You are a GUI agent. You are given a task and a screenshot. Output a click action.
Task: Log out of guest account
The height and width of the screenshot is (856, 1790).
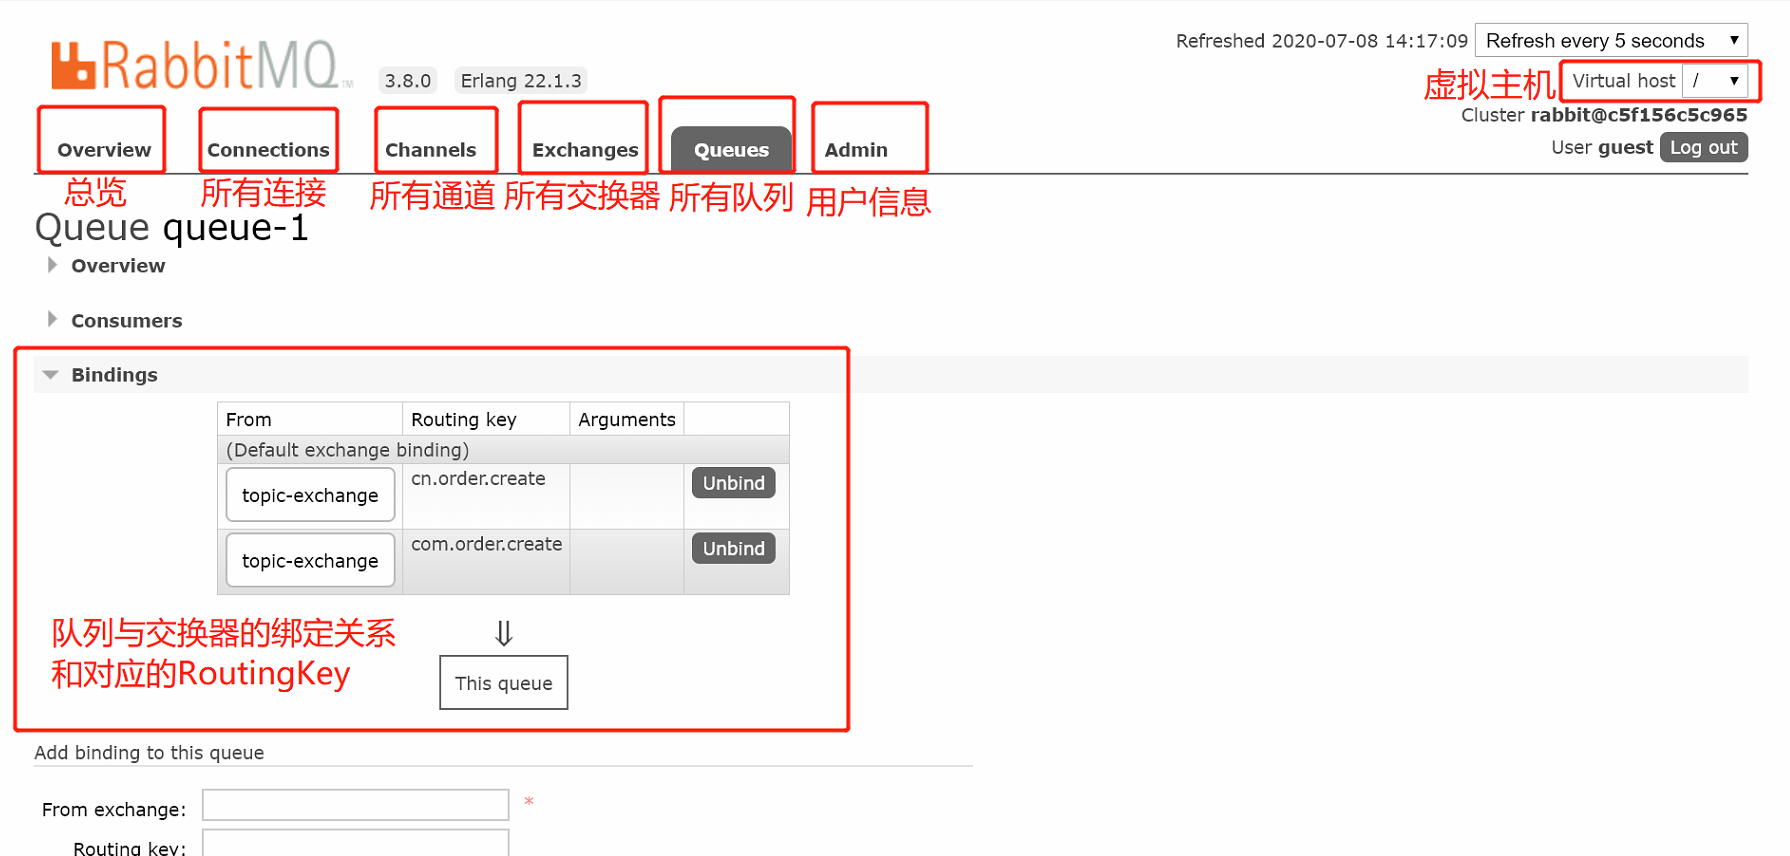(1704, 147)
